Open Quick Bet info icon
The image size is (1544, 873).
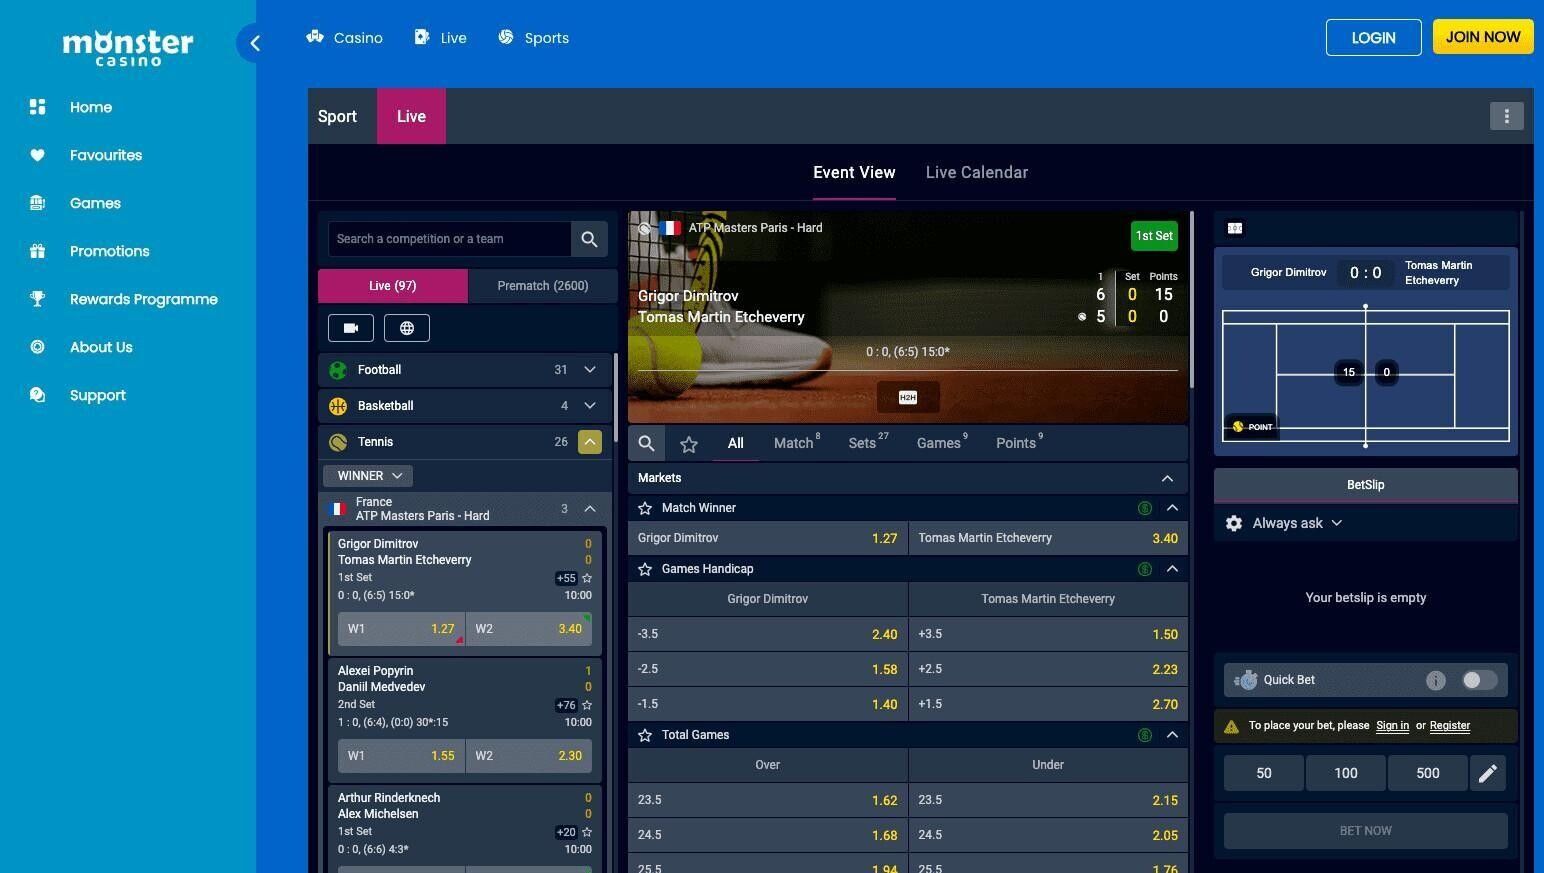point(1435,680)
